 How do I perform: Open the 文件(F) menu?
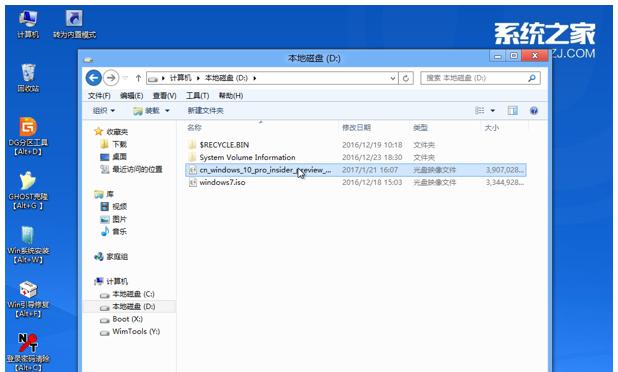click(99, 96)
